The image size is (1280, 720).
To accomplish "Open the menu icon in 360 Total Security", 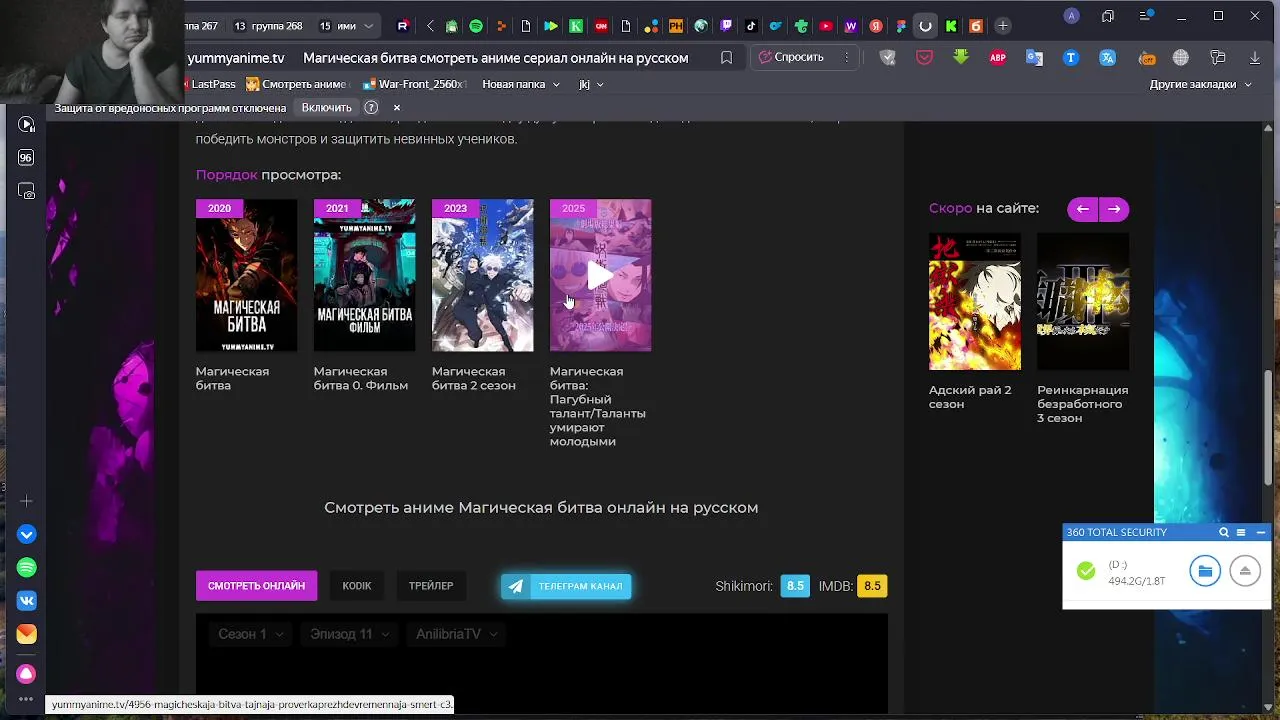I will coord(1241,533).
